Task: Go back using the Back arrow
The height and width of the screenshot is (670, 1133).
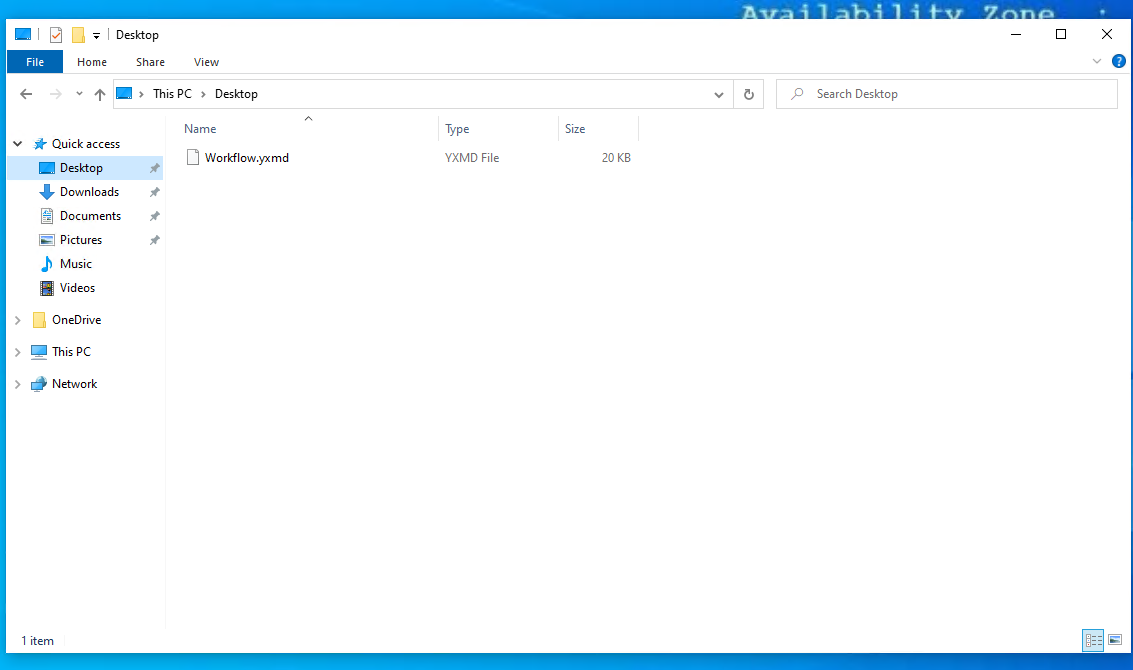Action: 27,94
